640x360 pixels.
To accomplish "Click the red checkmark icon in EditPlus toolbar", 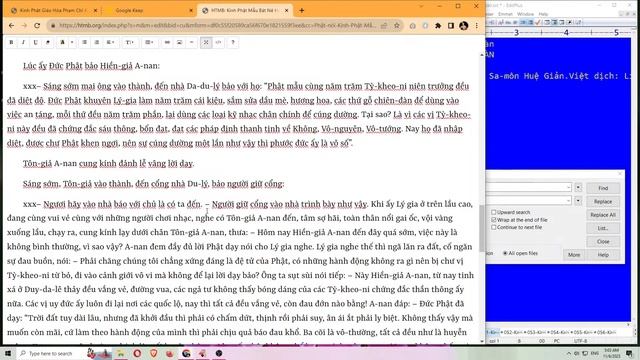I will (538, 22).
